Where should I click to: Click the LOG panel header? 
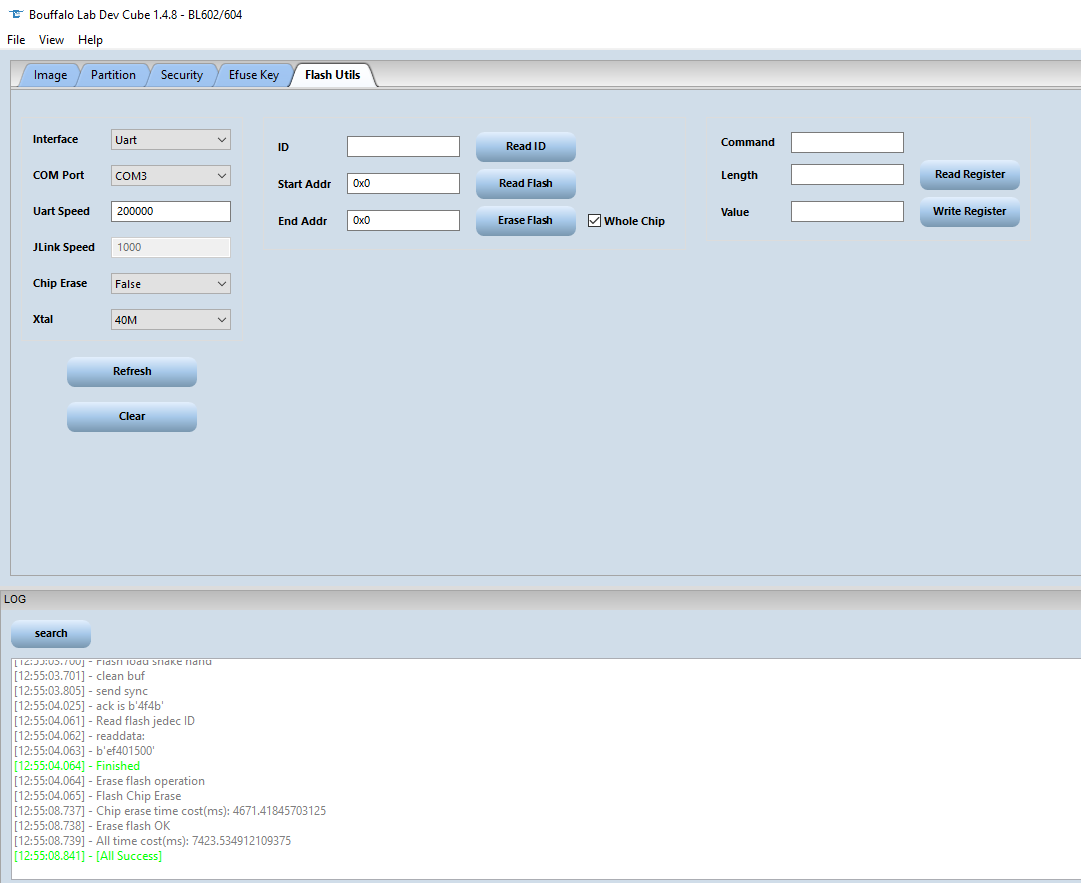(540, 599)
